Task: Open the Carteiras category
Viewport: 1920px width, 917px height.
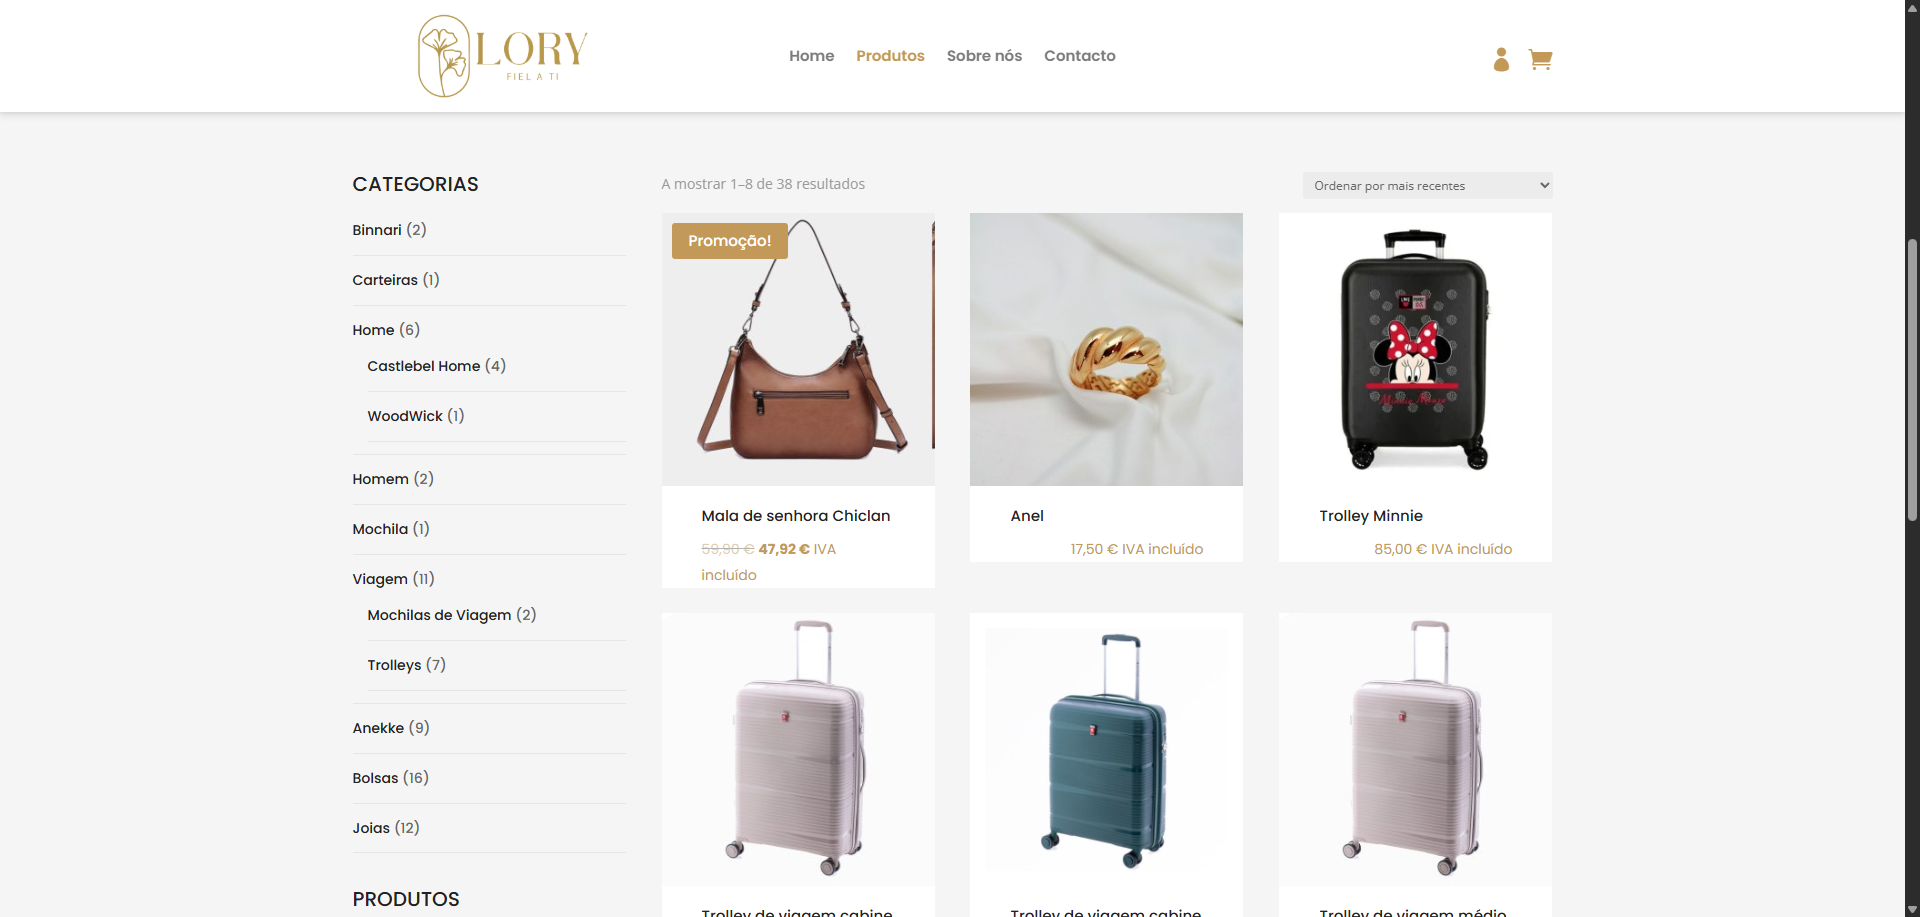Action: pos(385,280)
